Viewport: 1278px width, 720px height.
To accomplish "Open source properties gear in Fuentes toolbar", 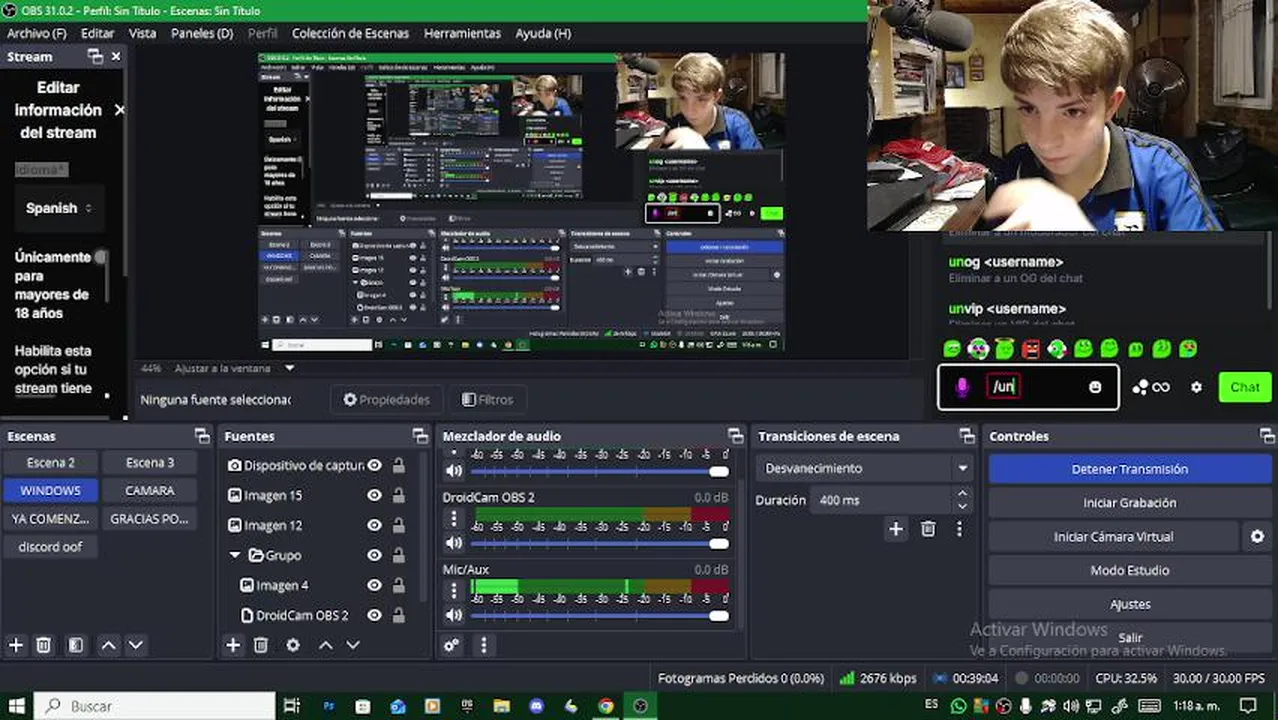I will pyautogui.click(x=293, y=646).
